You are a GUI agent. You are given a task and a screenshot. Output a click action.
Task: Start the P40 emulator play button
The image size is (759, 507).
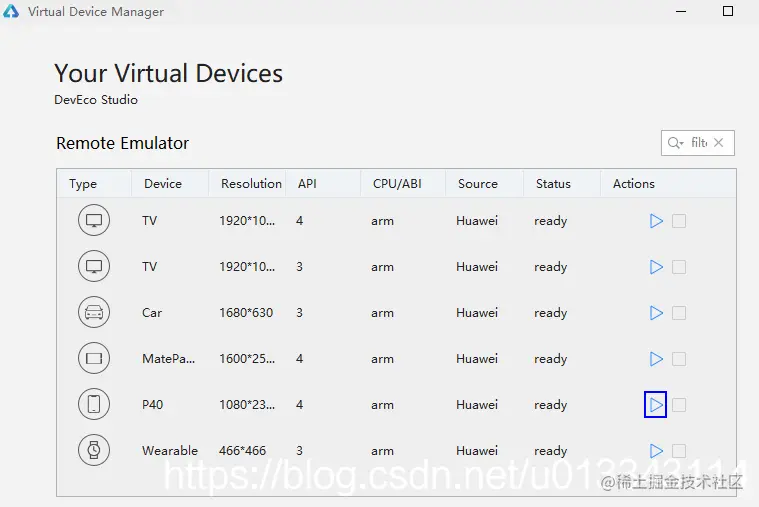click(x=655, y=404)
